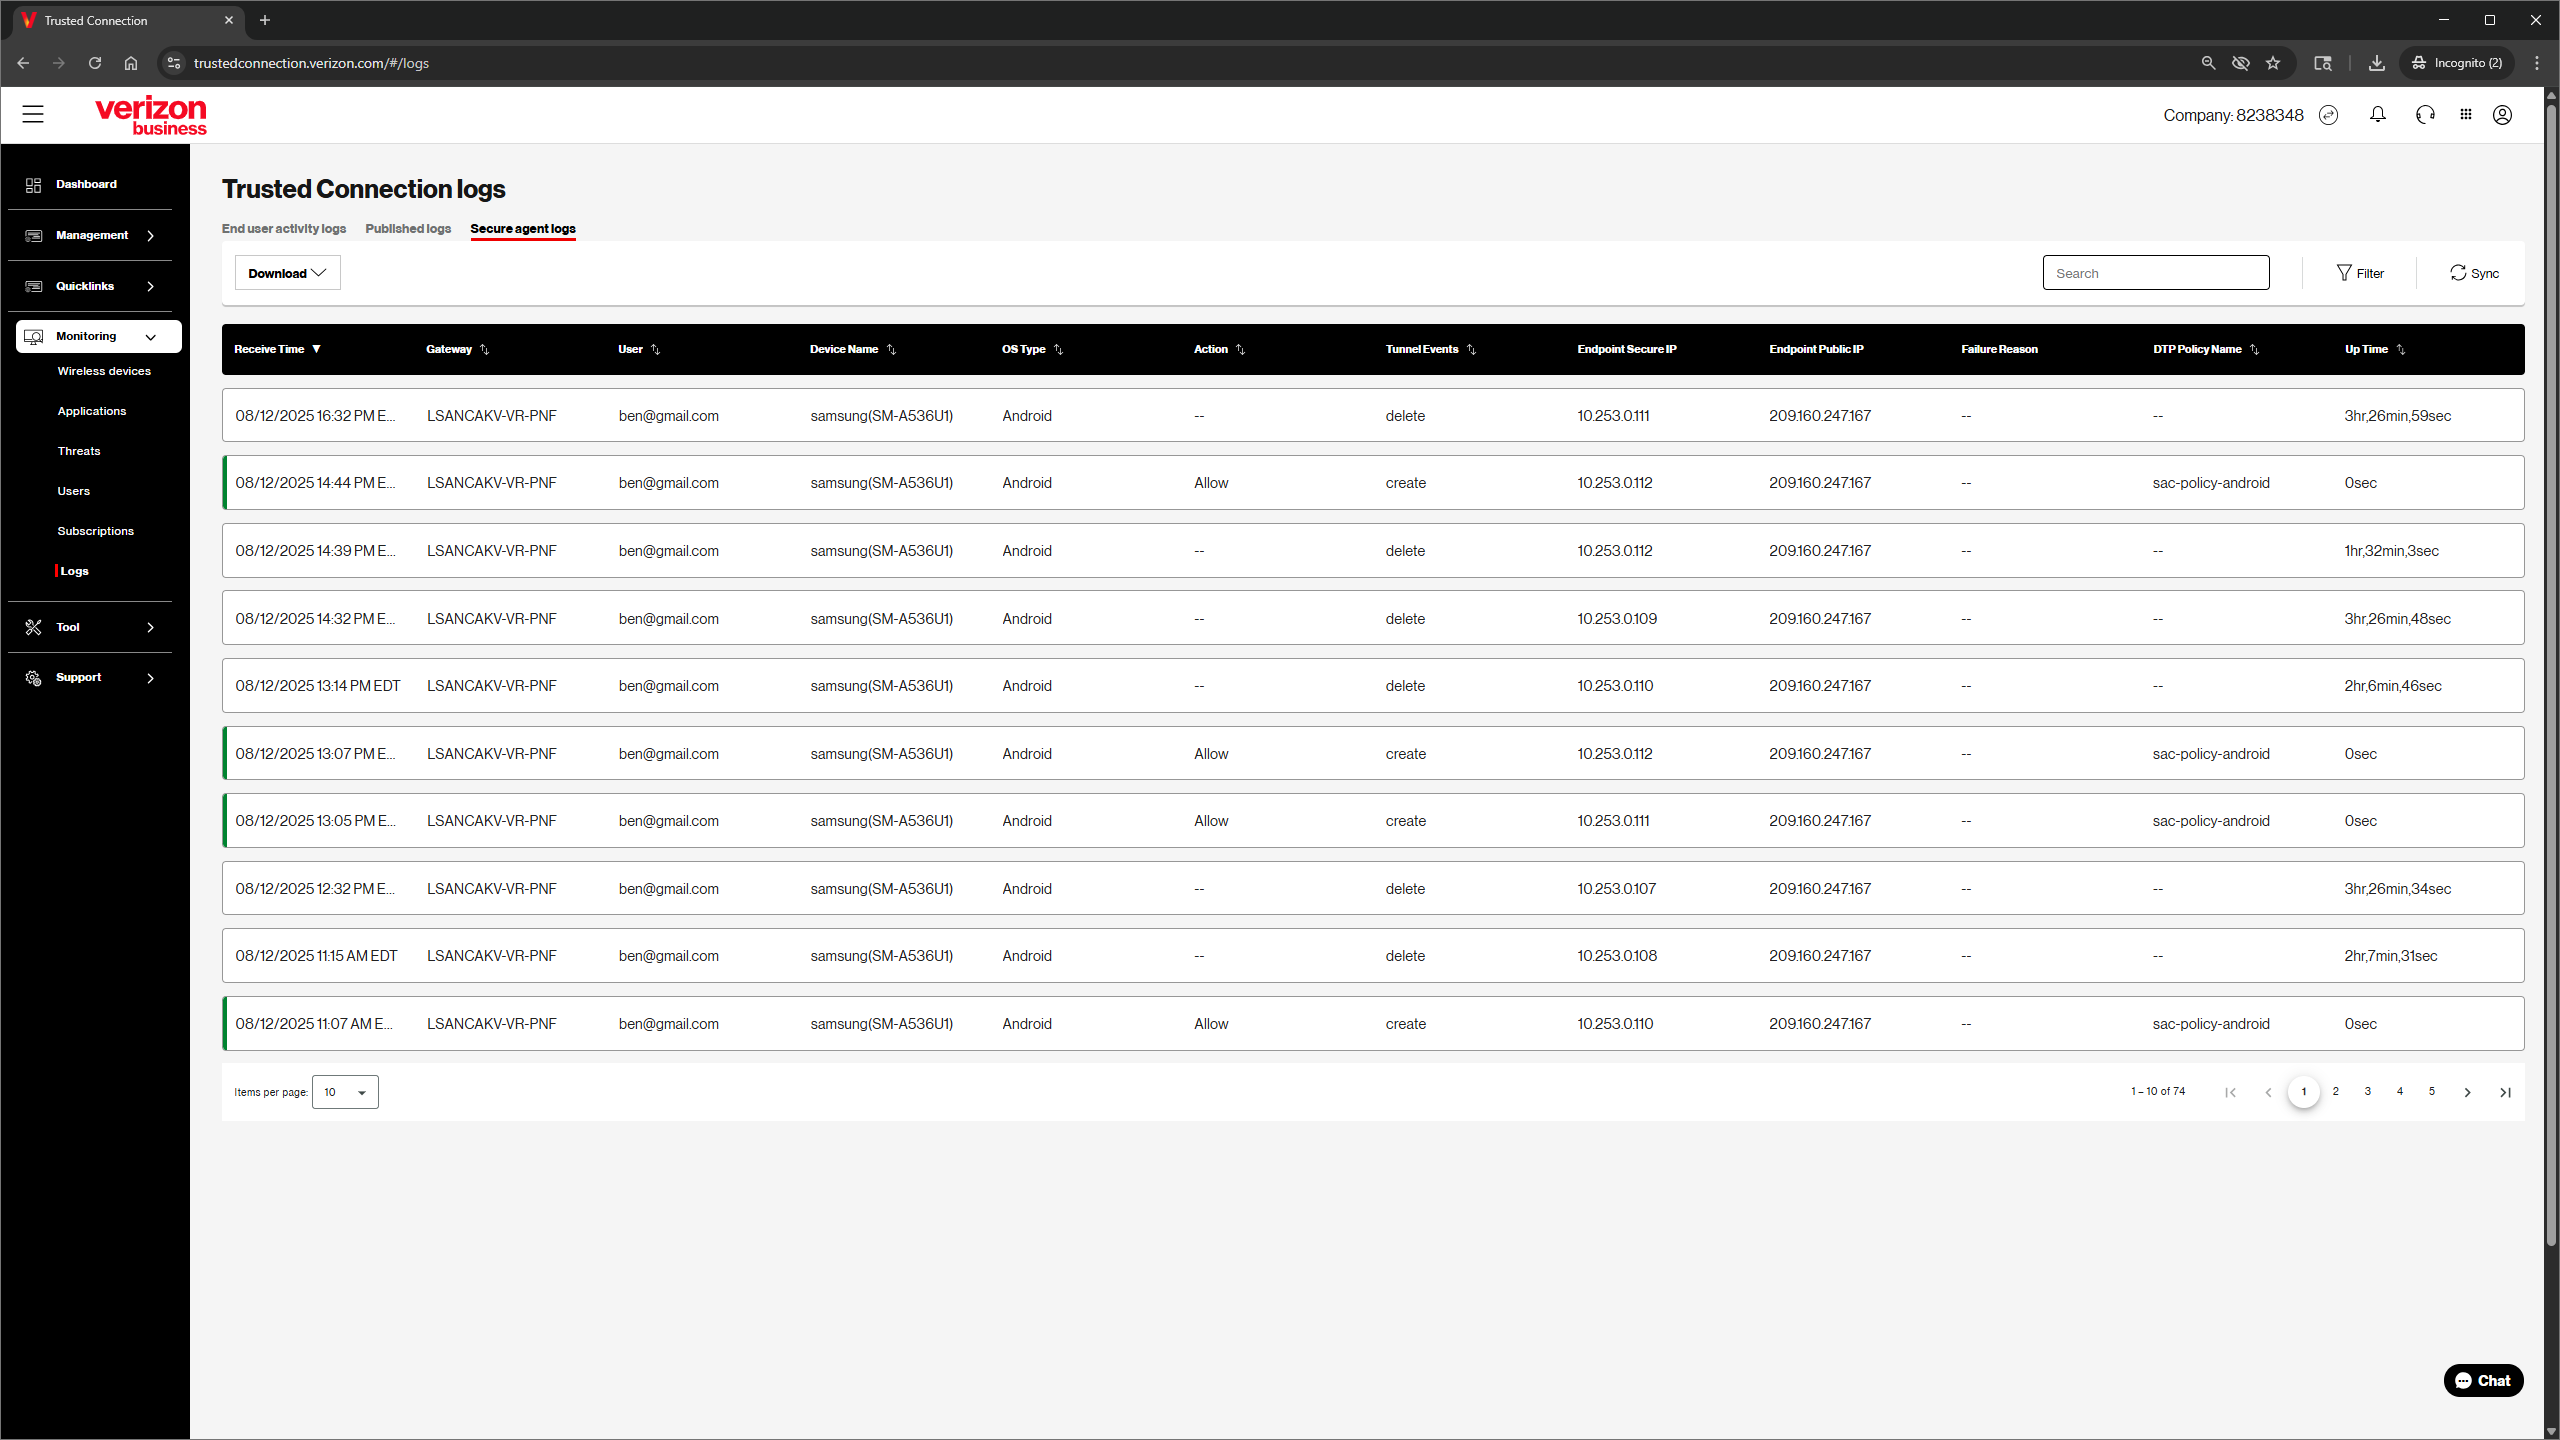
Task: Open the hamburger navigation menu
Action: click(33, 114)
